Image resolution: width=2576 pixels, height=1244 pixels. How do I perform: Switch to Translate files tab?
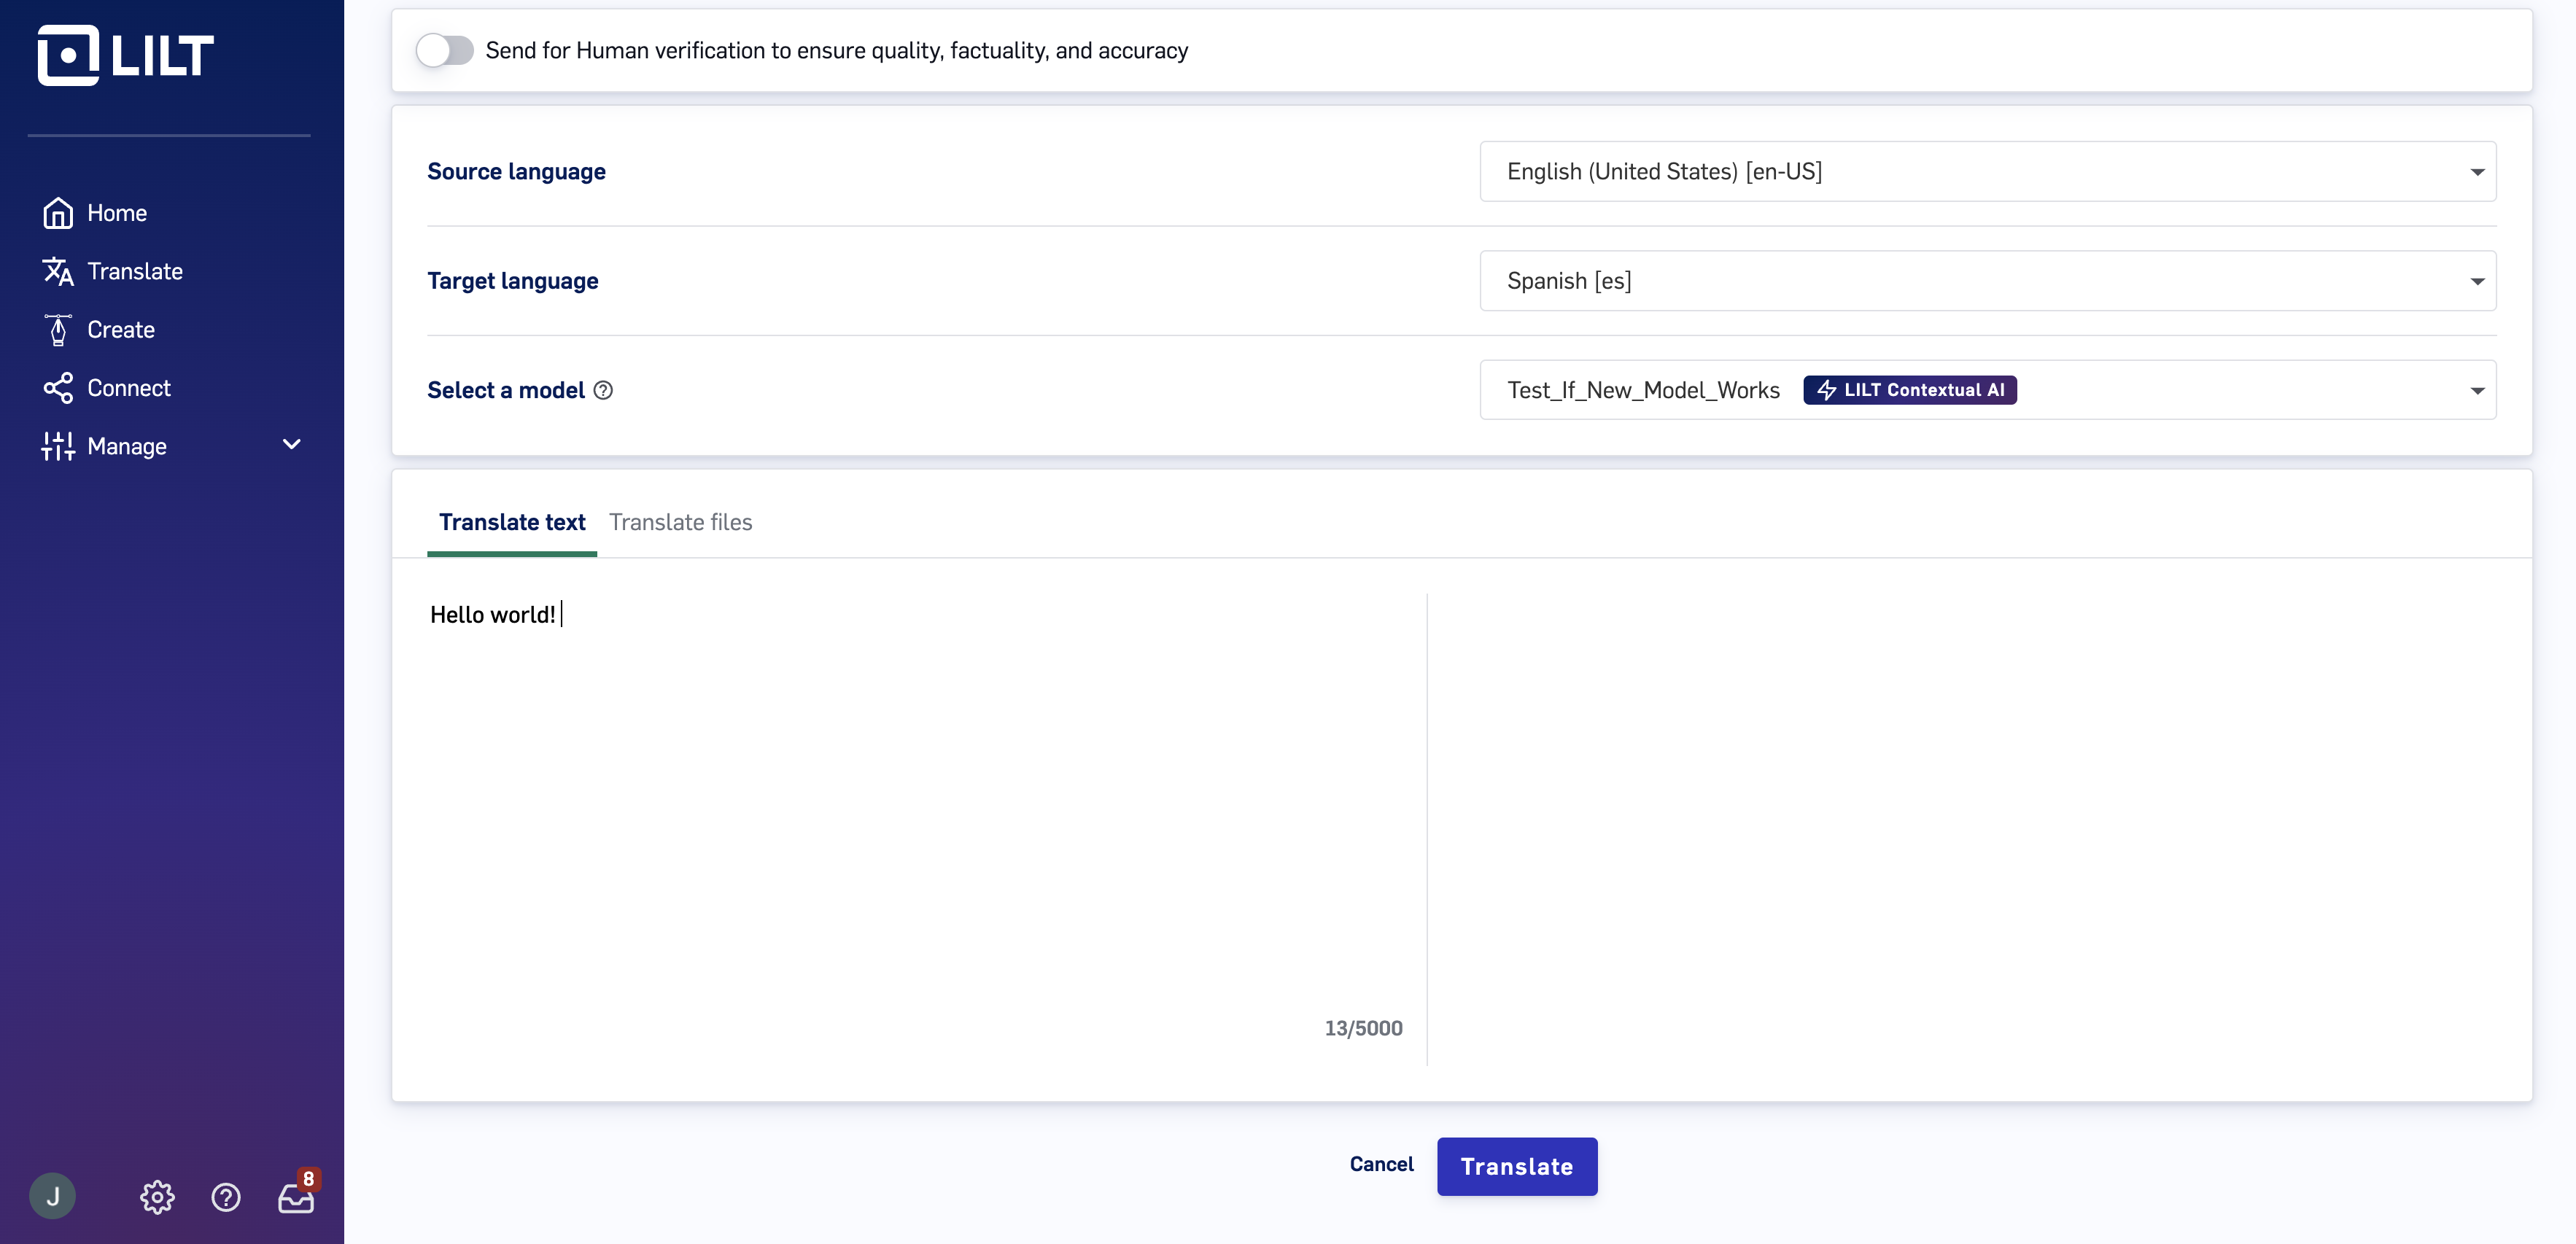[x=681, y=522]
